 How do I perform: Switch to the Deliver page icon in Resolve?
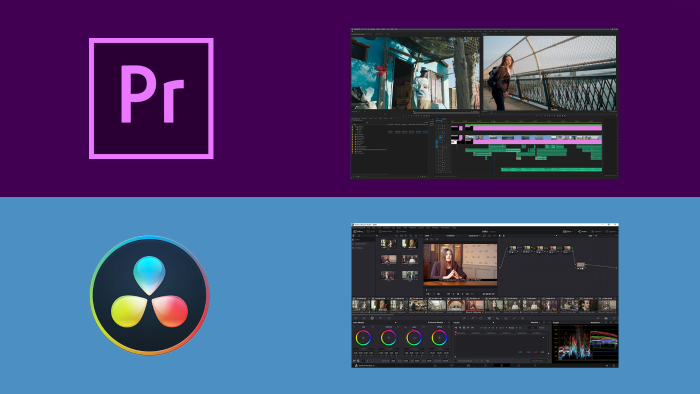[x=535, y=365]
